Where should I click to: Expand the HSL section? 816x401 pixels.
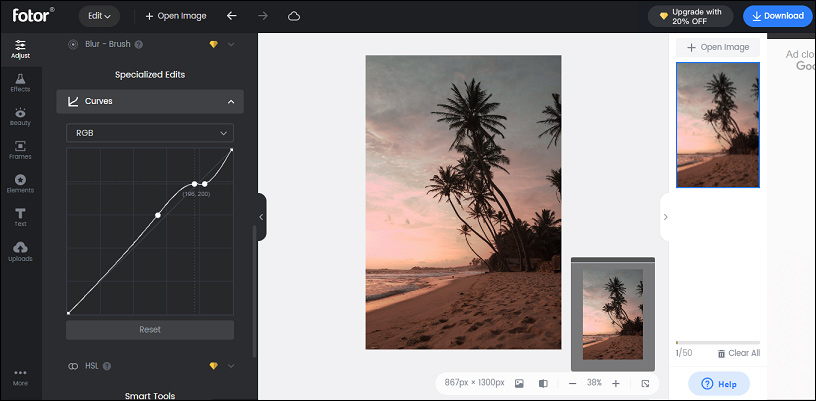pos(231,366)
